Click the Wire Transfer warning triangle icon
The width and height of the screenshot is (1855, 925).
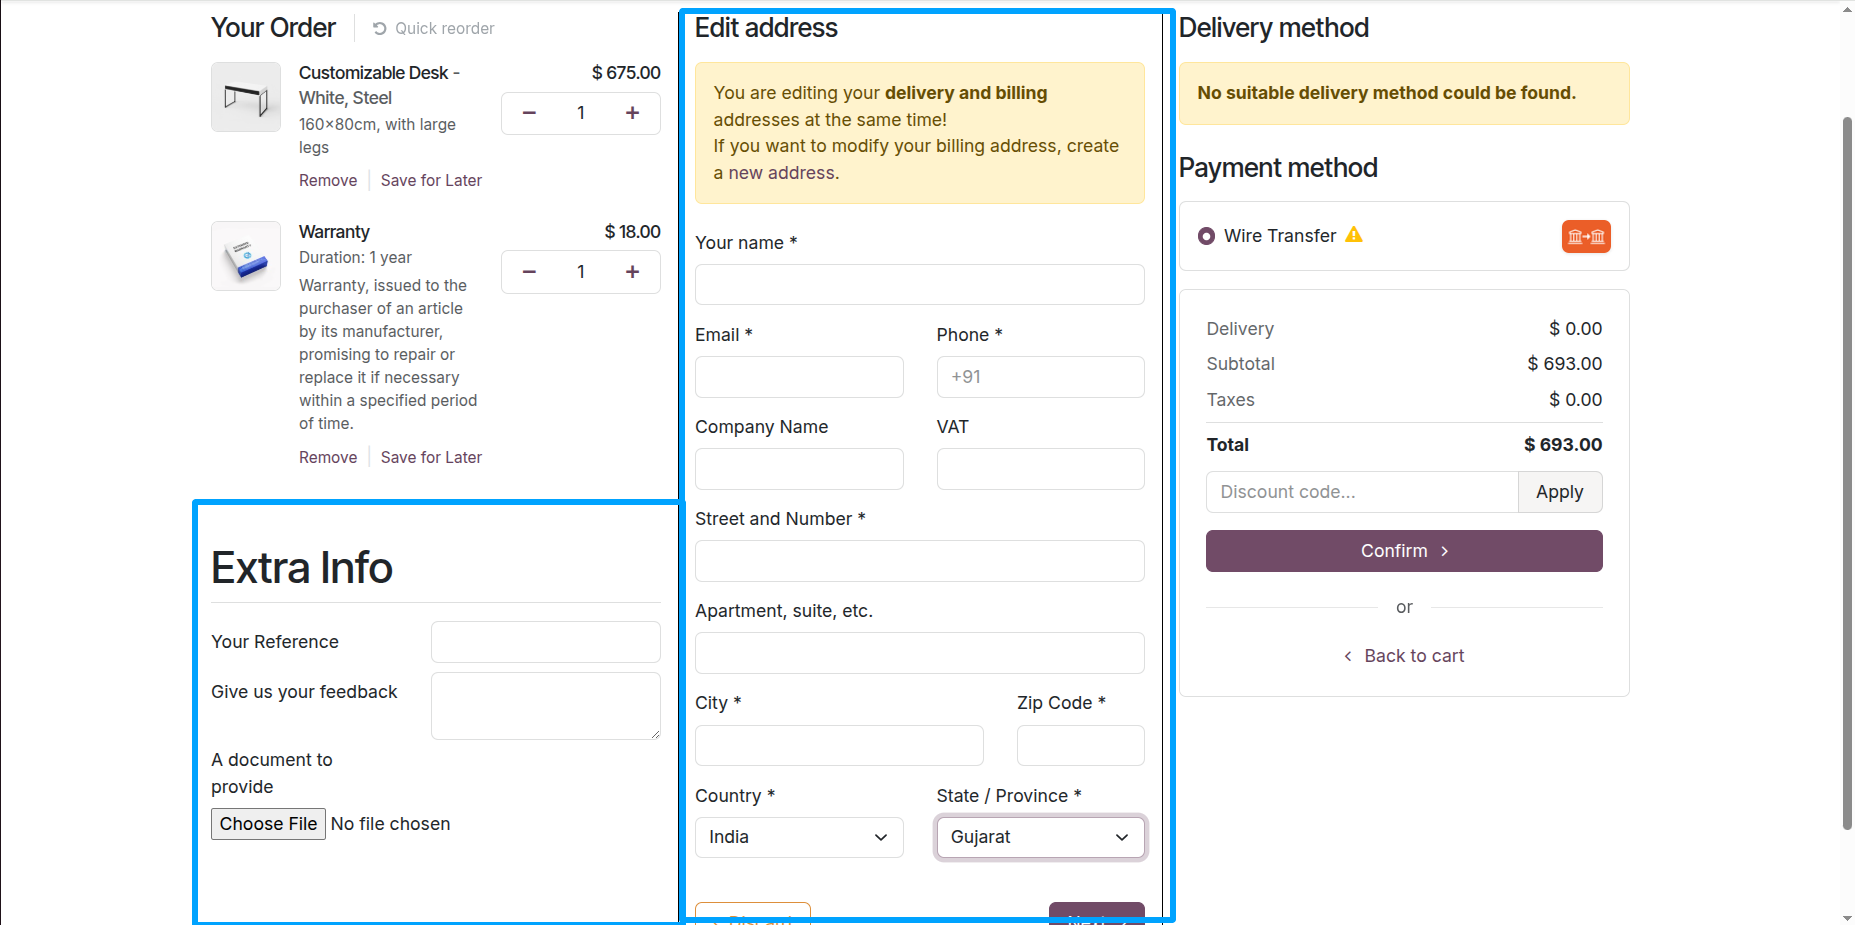pos(1354,235)
